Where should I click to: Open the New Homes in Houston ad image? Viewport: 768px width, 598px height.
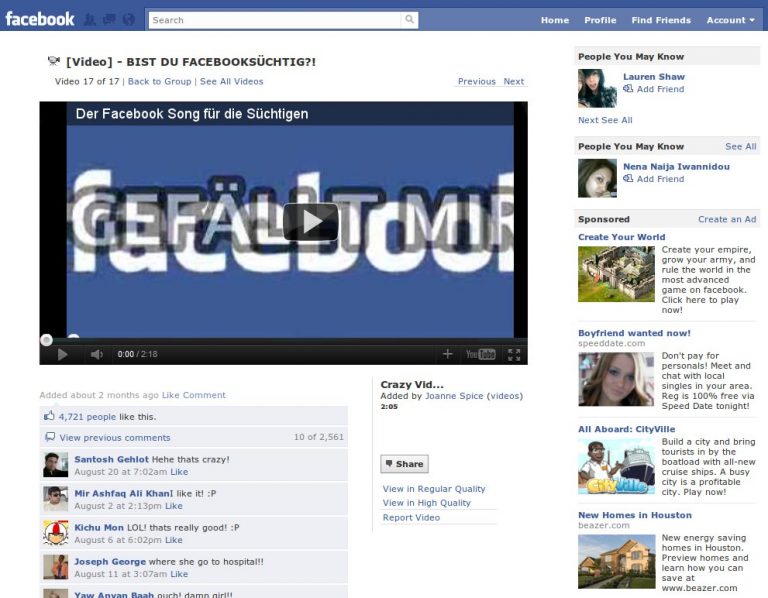(616, 562)
